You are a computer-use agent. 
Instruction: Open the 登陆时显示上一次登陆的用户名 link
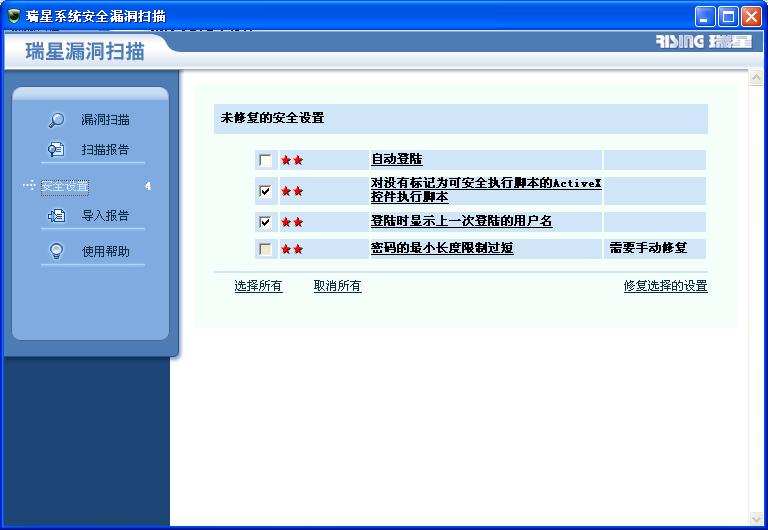pos(461,221)
